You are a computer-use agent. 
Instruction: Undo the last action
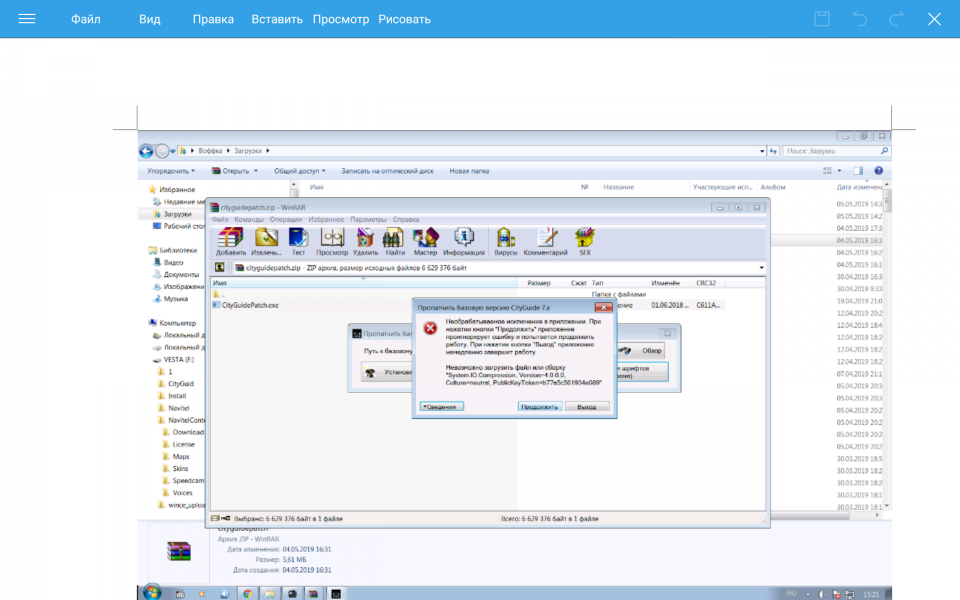point(859,19)
